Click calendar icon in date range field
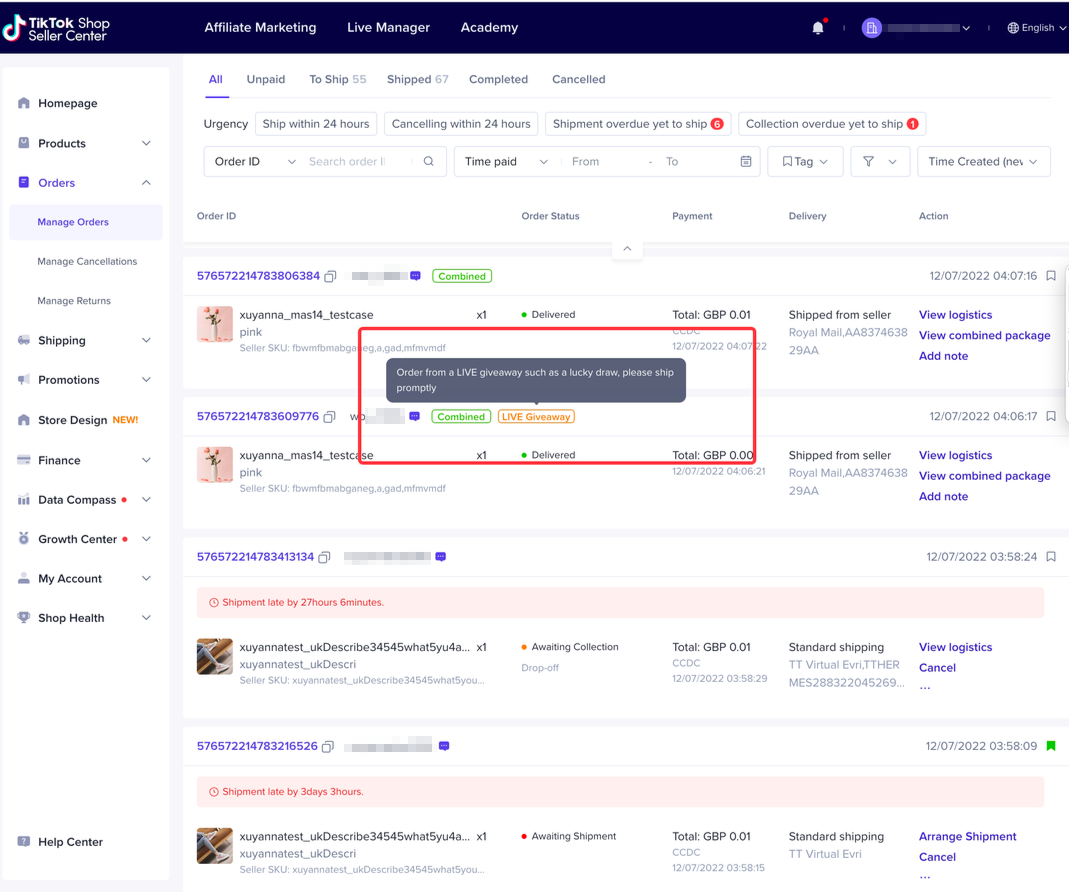 coord(746,162)
